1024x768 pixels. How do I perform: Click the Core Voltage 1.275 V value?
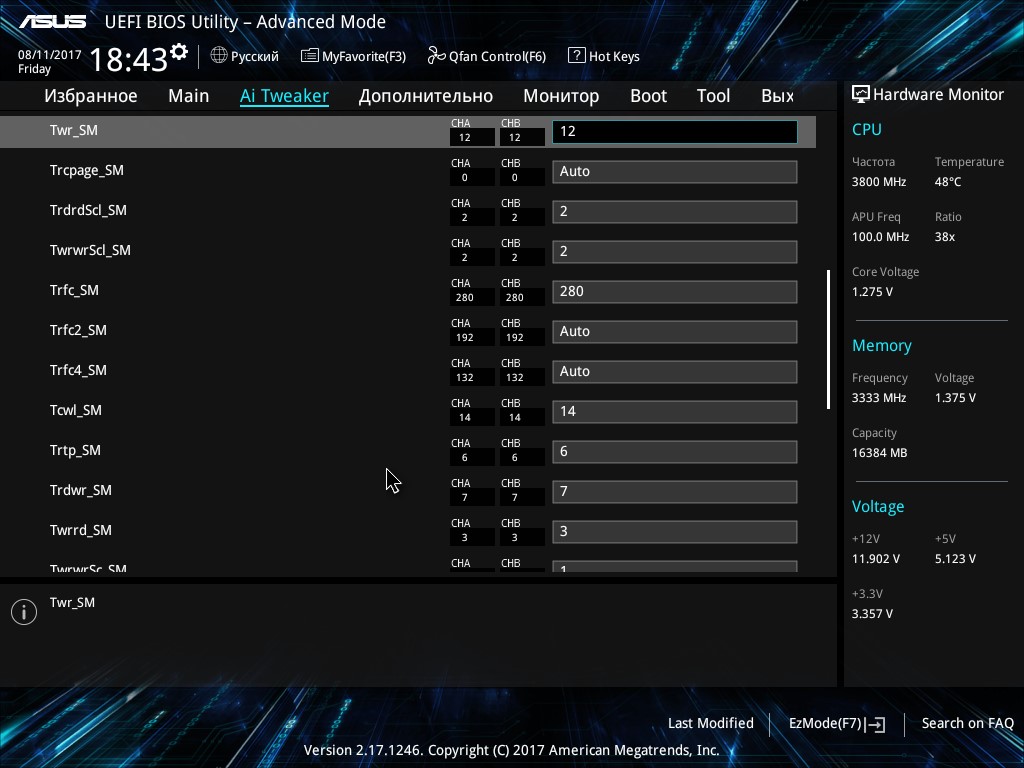[872, 292]
